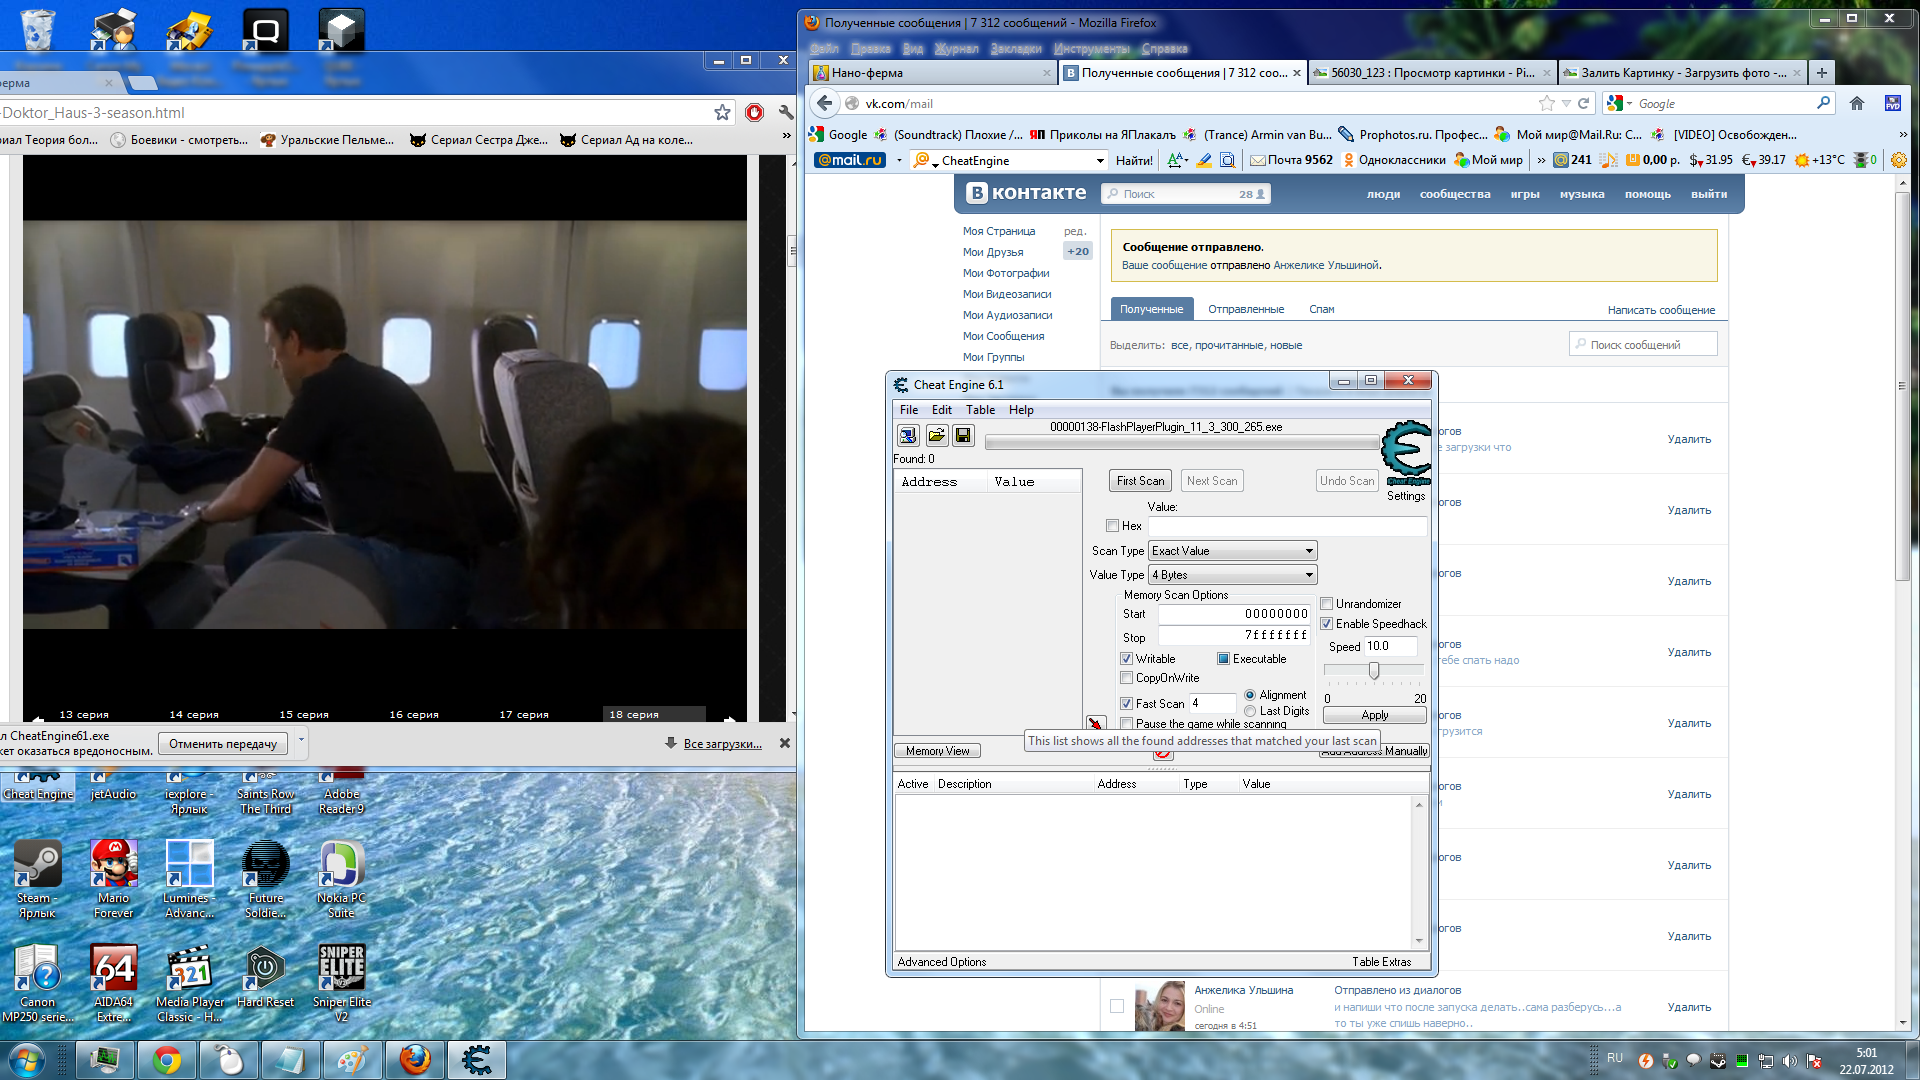Open Cheat Engine Edit menu
The width and height of the screenshot is (1920, 1080).
[942, 410]
